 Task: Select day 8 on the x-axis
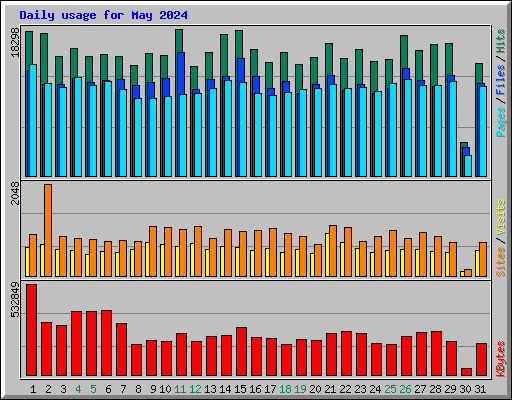pos(138,389)
